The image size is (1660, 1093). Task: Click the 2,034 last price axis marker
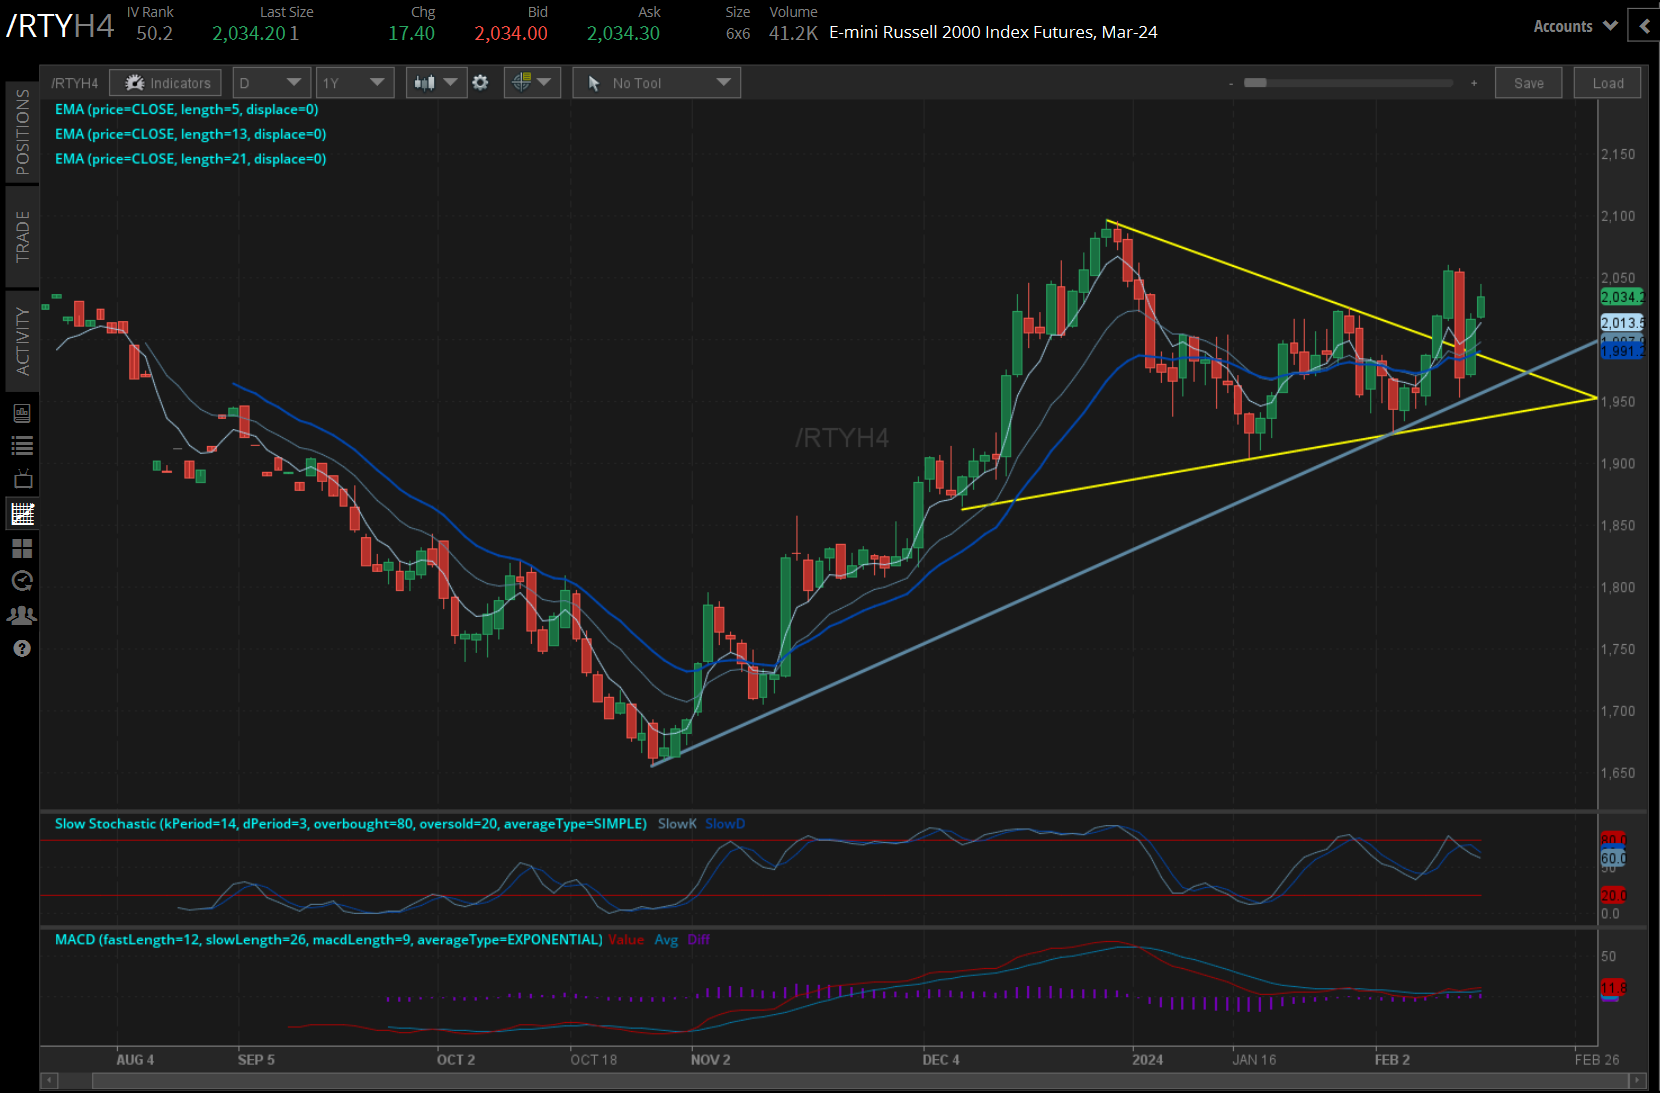pos(1621,297)
